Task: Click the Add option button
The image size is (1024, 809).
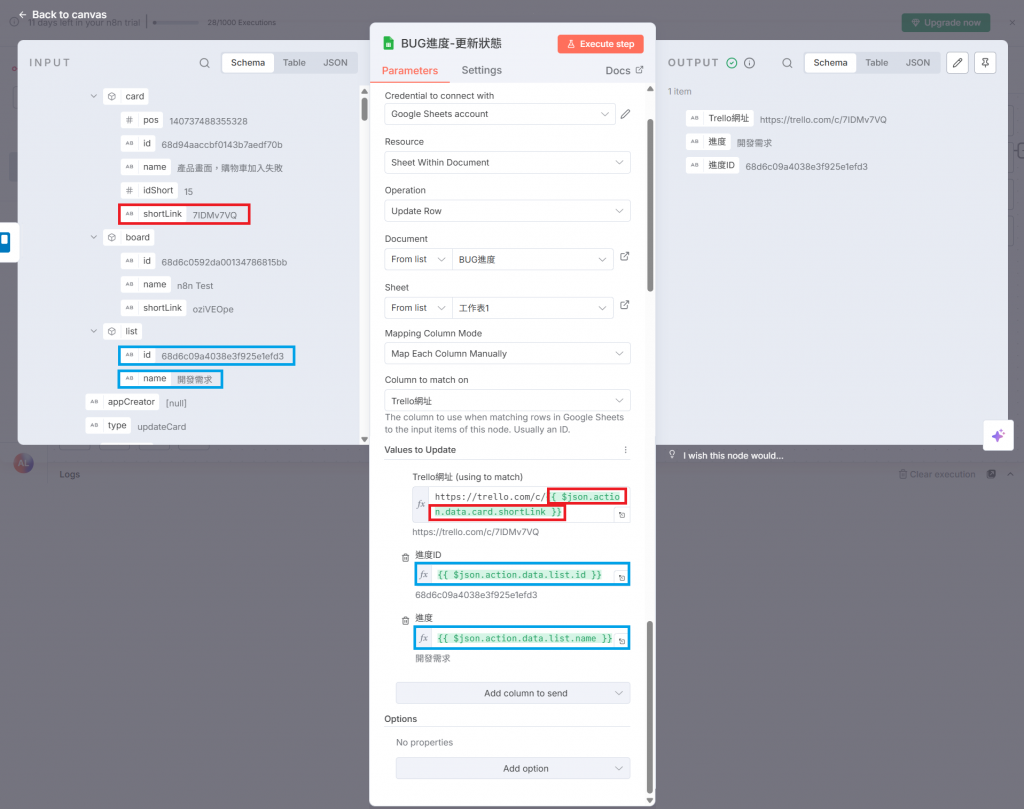Action: (x=513, y=769)
